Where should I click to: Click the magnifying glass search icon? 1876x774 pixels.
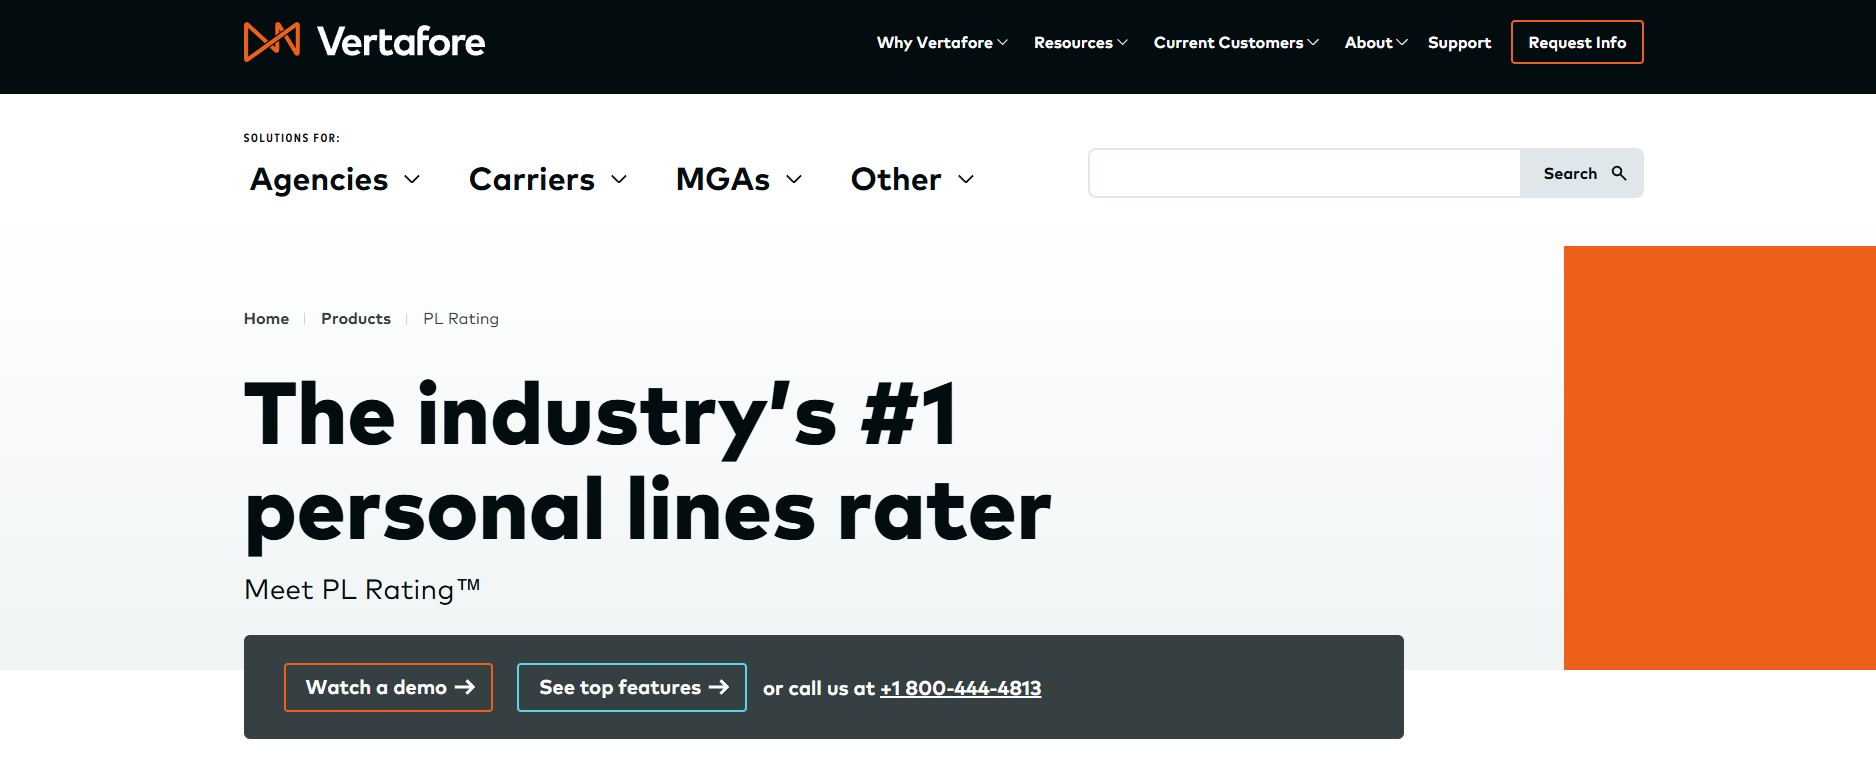point(1619,173)
